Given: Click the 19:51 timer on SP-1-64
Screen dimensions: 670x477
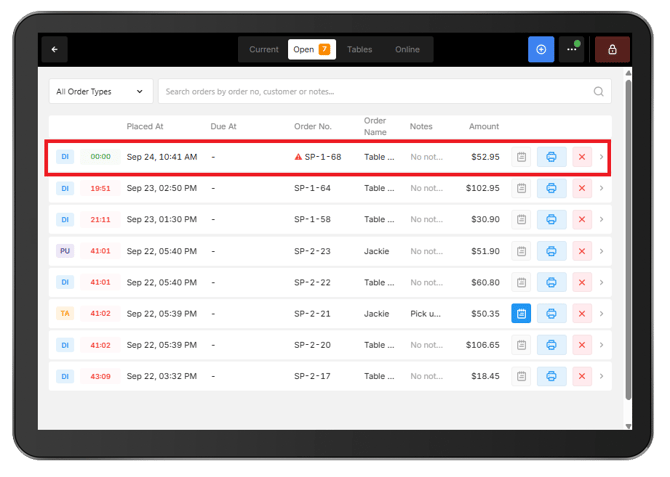Looking at the screenshot, I should (100, 188).
